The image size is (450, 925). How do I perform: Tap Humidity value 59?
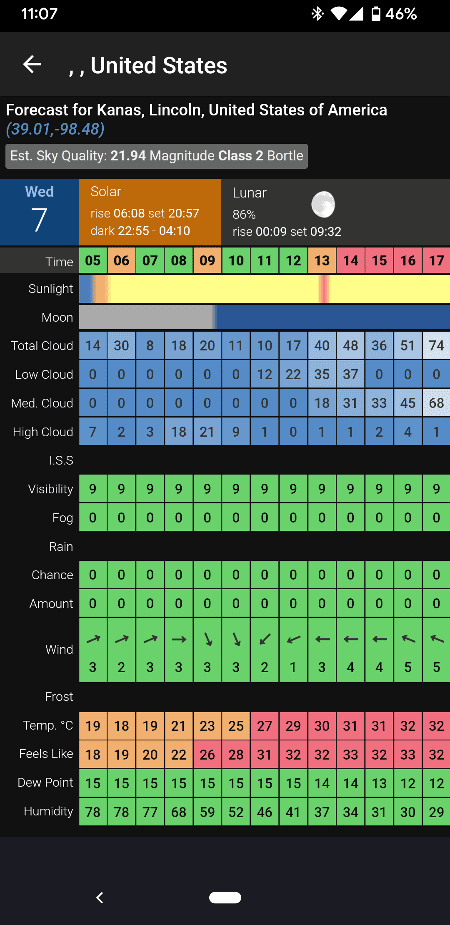(207, 811)
